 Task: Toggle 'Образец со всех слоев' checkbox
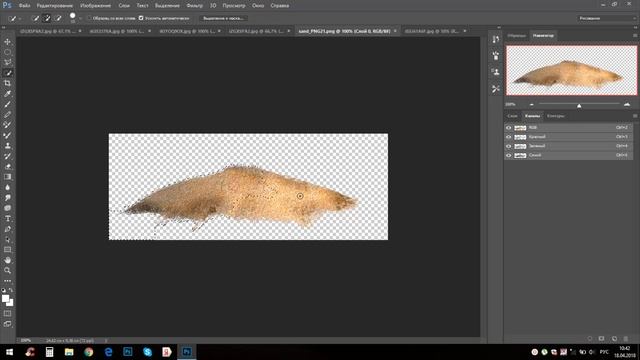89,18
